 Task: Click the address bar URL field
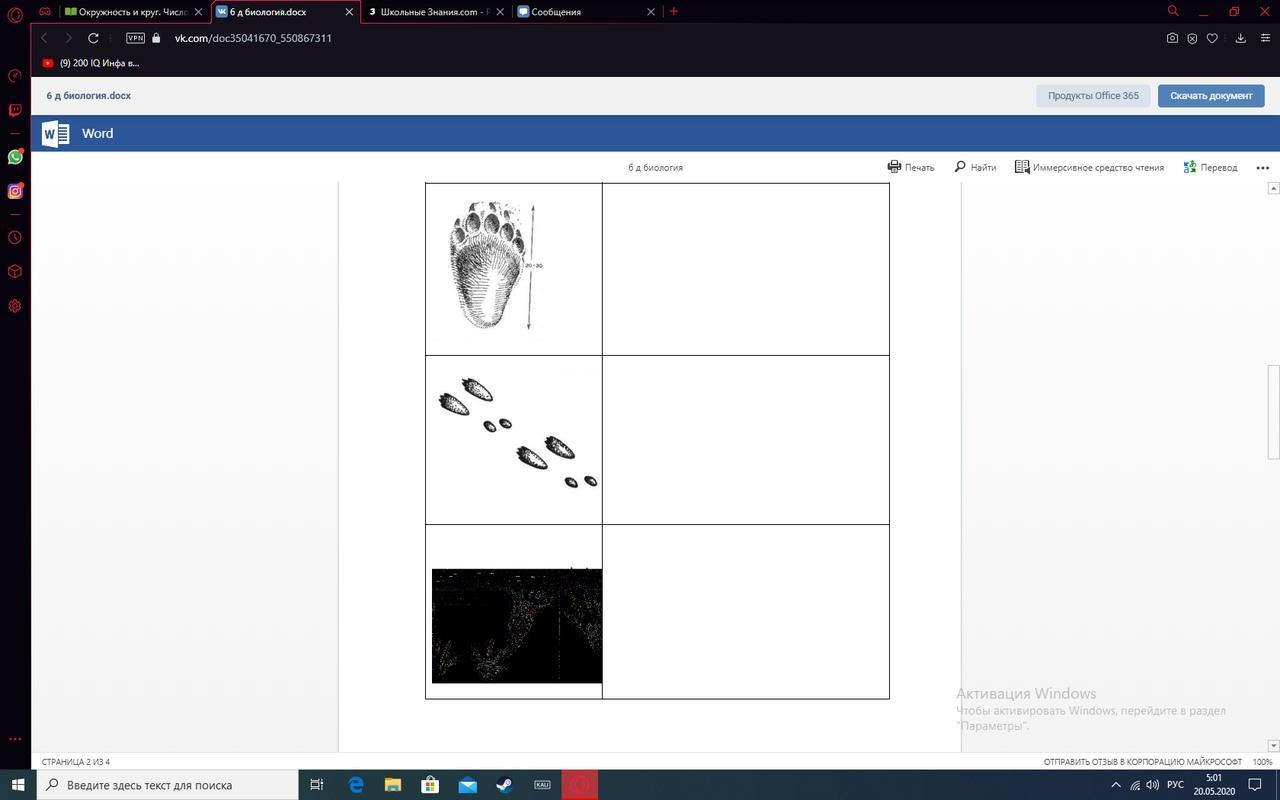(x=253, y=38)
